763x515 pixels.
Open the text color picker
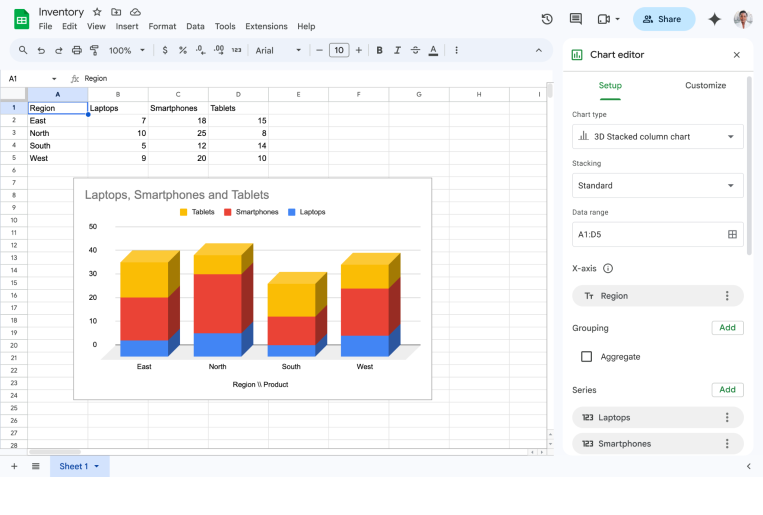tap(433, 50)
